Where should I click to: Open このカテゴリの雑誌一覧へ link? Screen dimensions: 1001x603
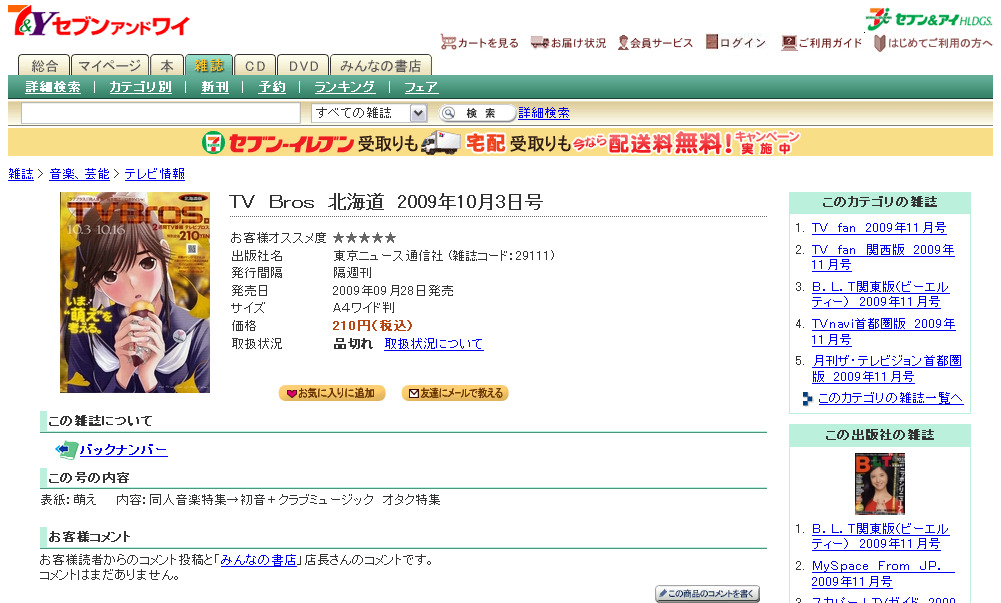pyautogui.click(x=890, y=398)
